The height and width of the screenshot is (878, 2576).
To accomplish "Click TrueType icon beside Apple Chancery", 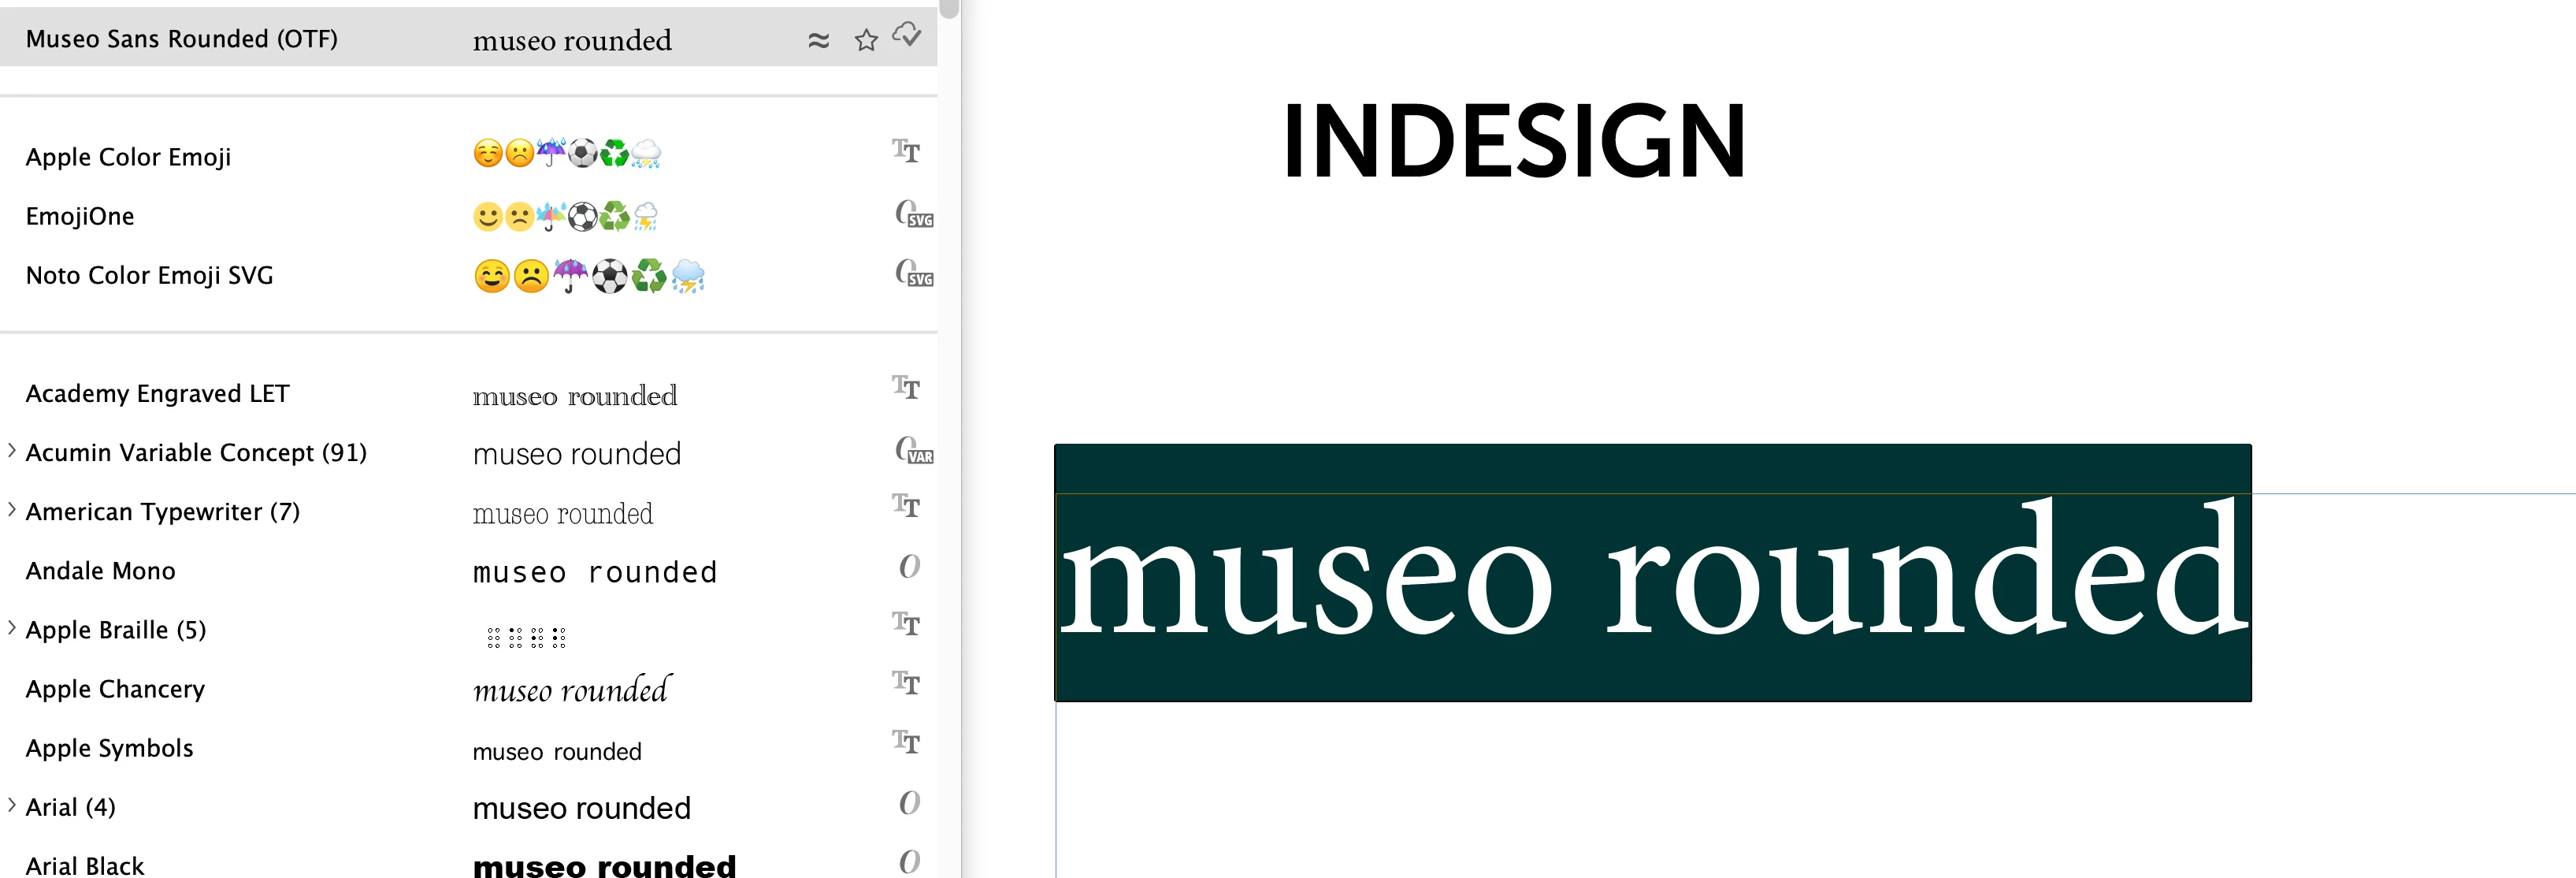I will click(906, 683).
